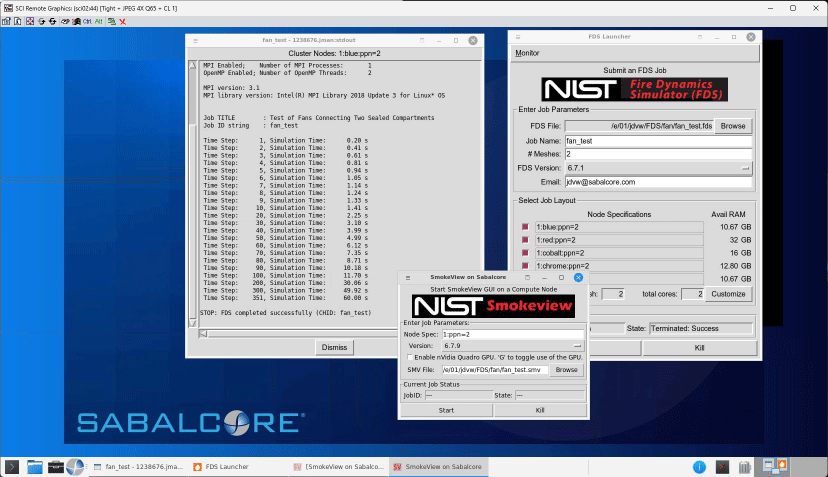Click the Email field in FDS Launcher
828x477 pixels.
658,182
